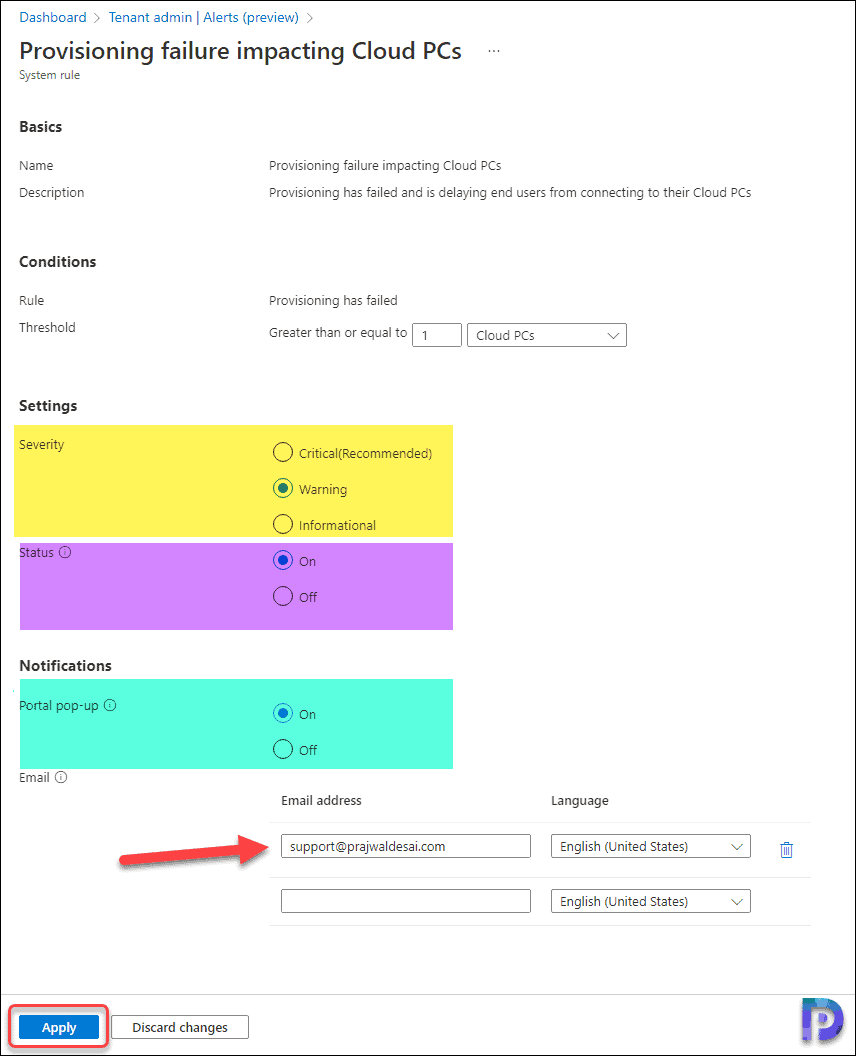Click the Status info icon
This screenshot has height=1056, width=856.
pos(65,552)
